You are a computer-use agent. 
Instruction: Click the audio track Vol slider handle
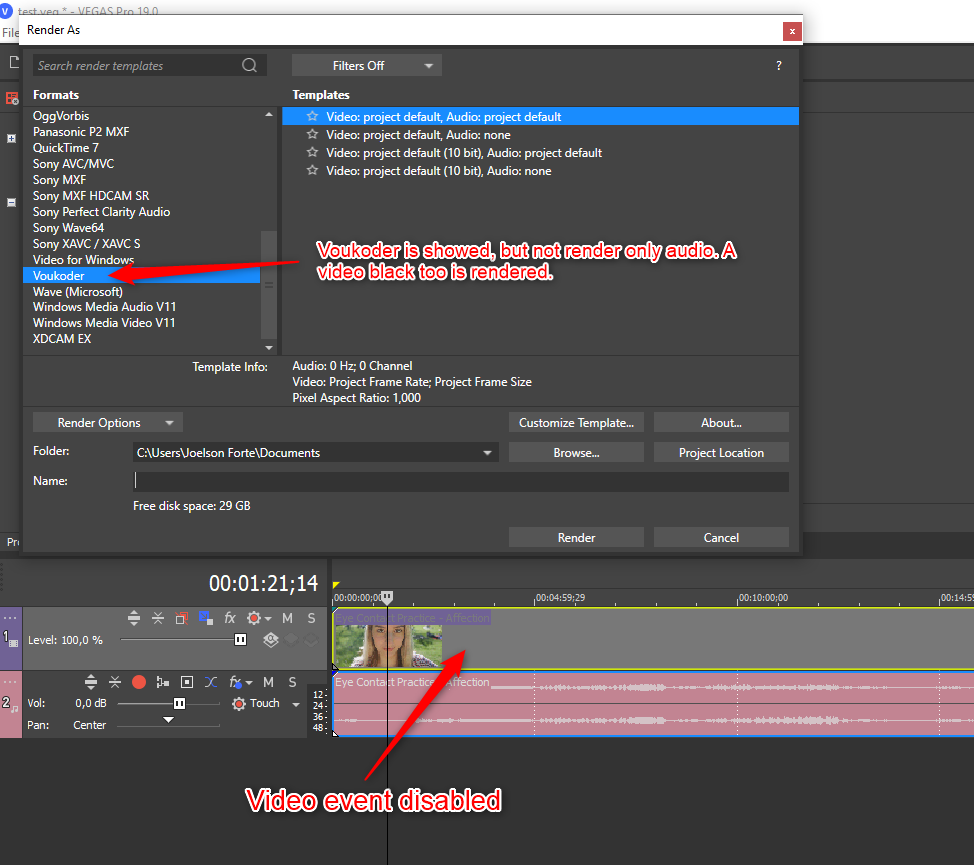pyautogui.click(x=179, y=703)
